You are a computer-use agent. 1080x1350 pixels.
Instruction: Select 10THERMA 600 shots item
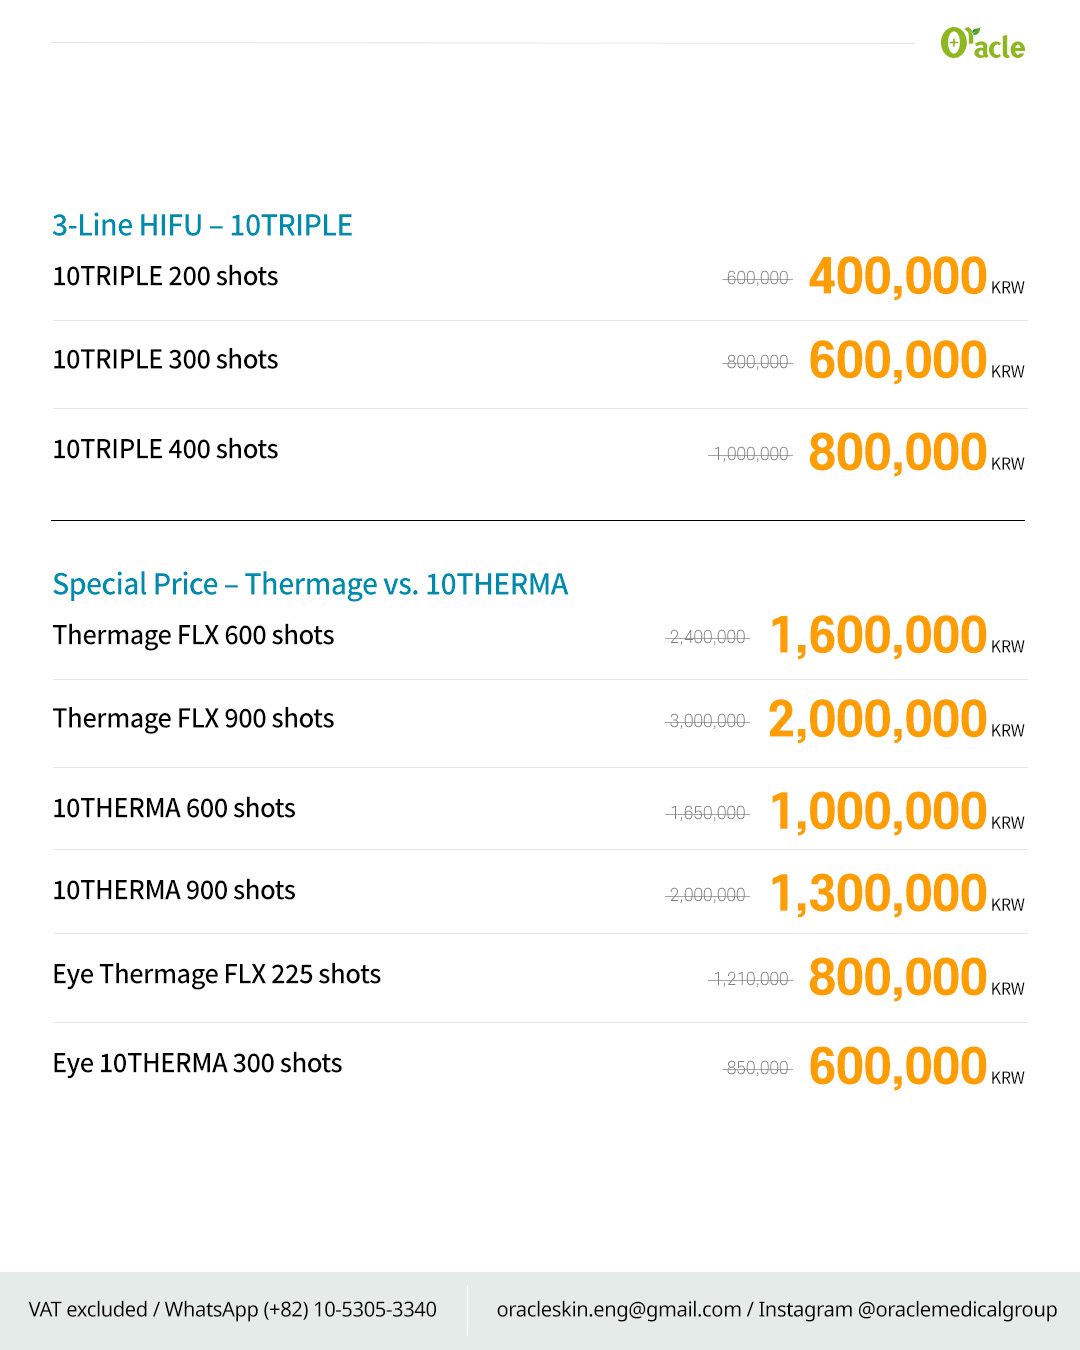(x=174, y=808)
